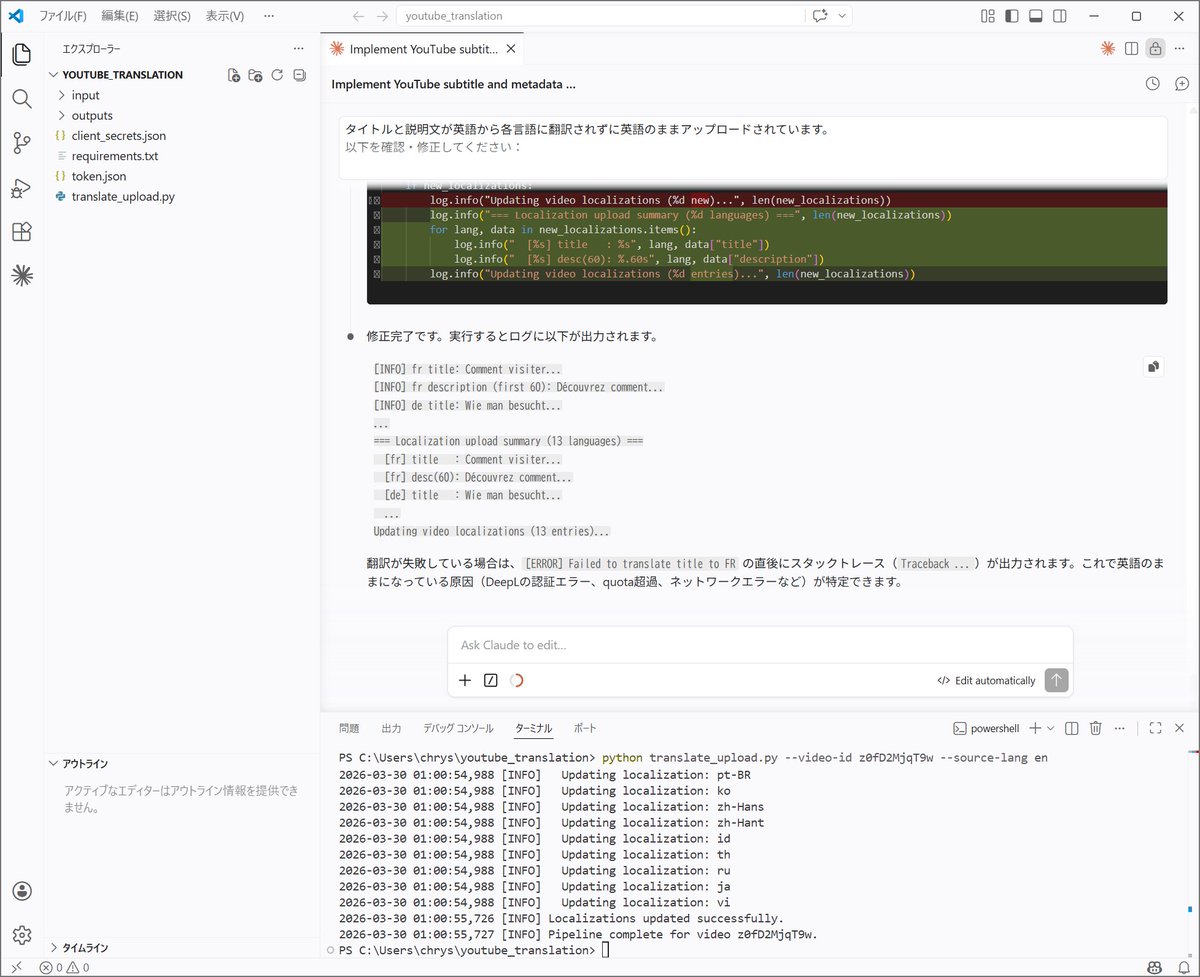Open the chat dropdown arrow in title bar

pyautogui.click(x=843, y=16)
